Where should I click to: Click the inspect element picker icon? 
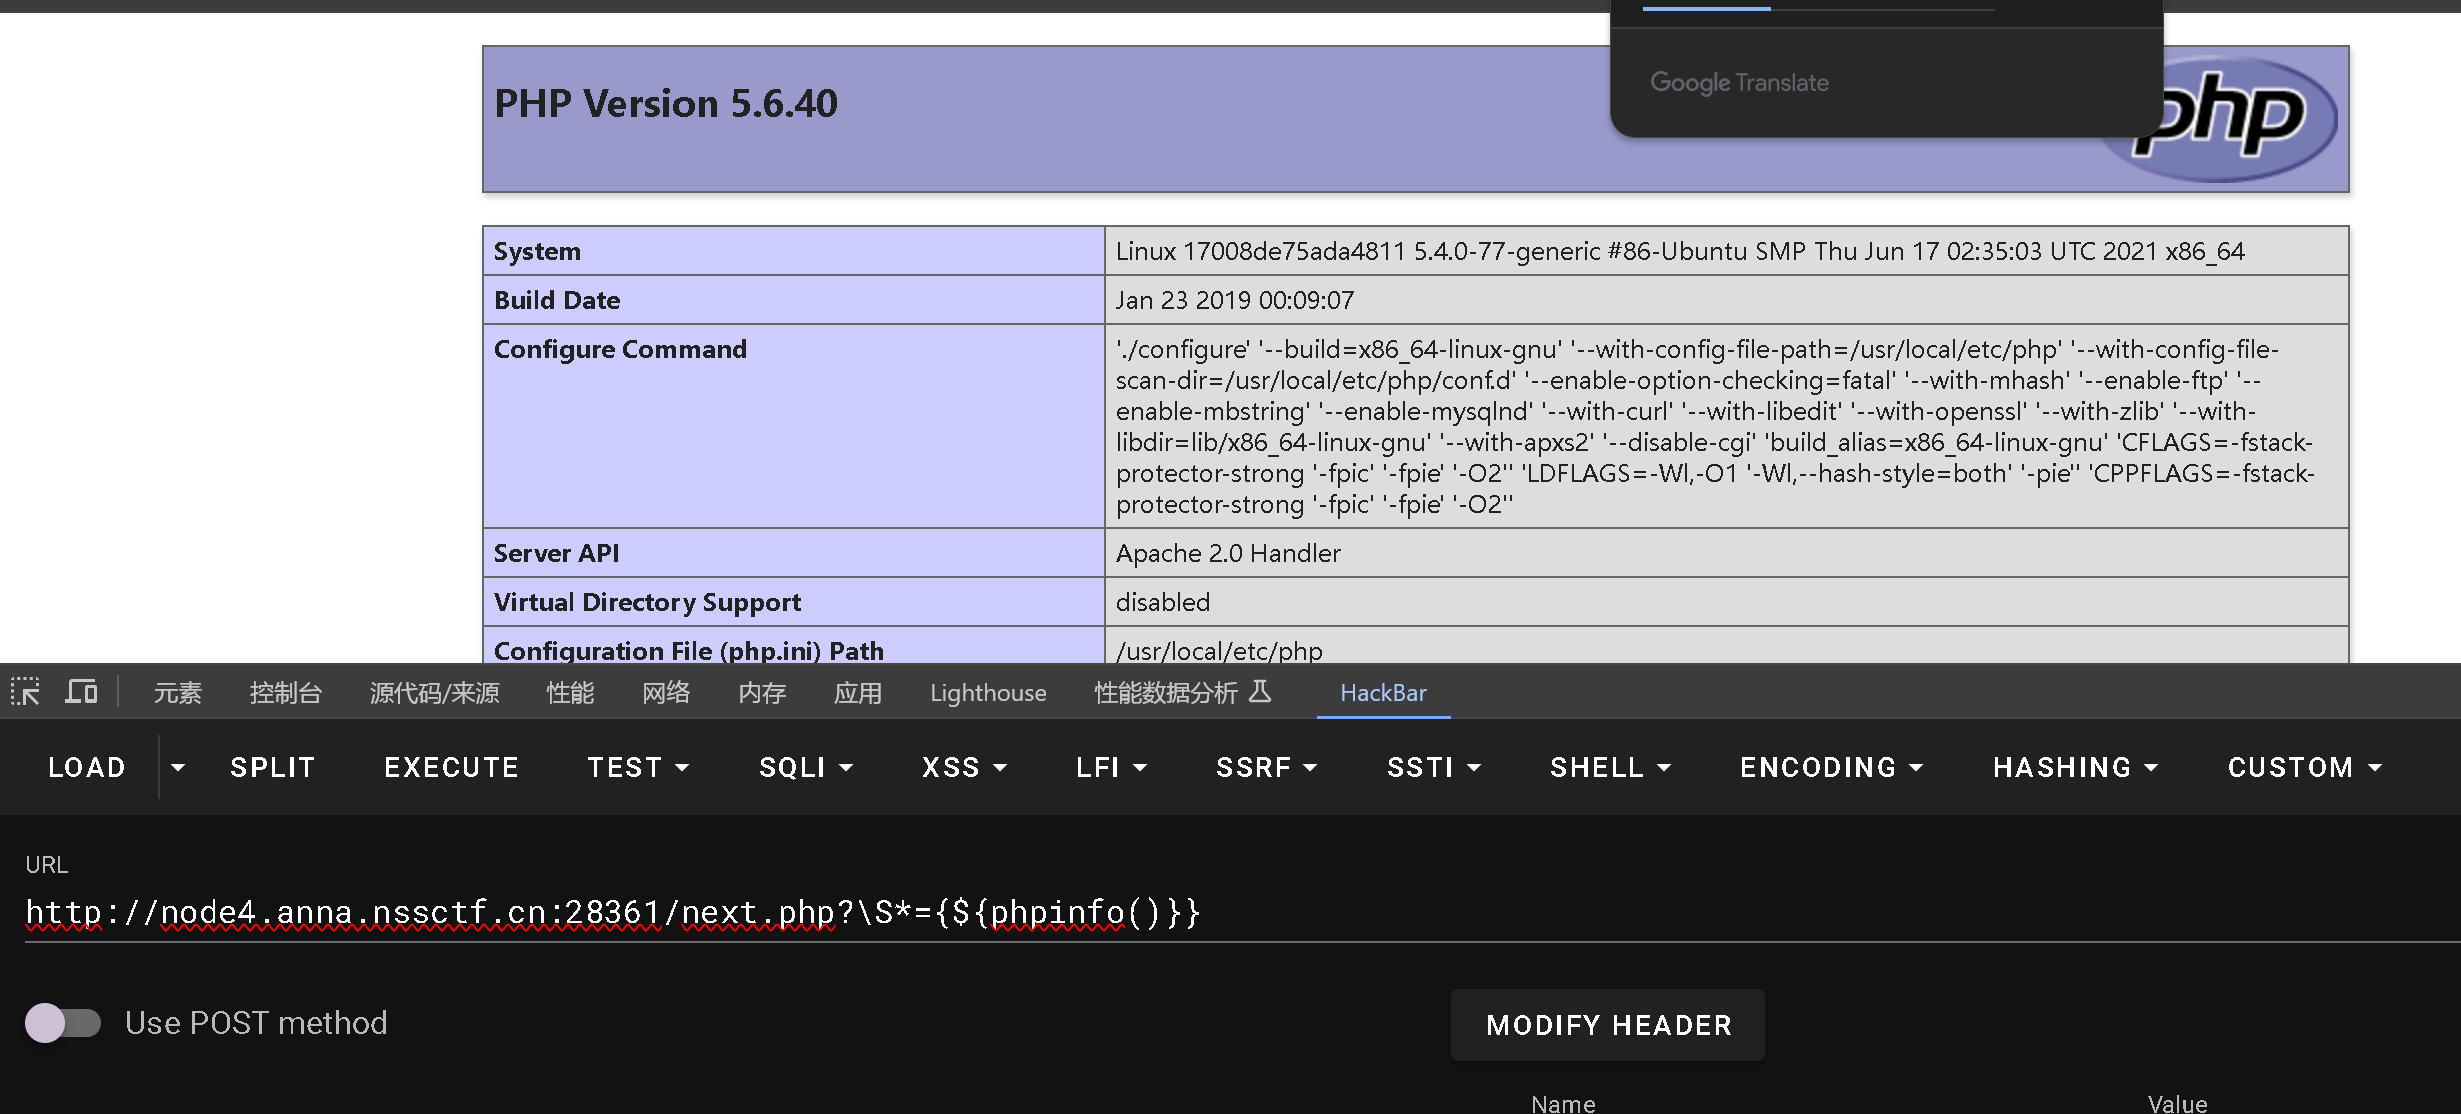click(x=25, y=691)
